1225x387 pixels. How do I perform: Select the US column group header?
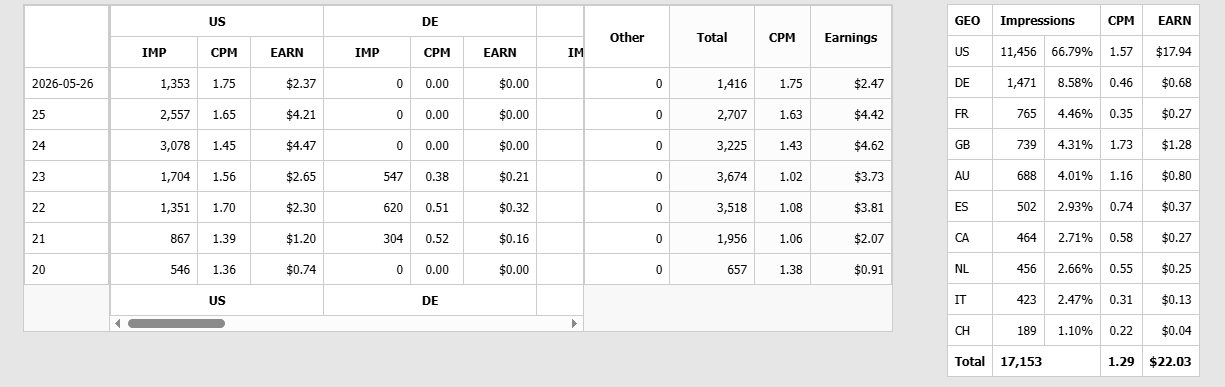[217, 21]
